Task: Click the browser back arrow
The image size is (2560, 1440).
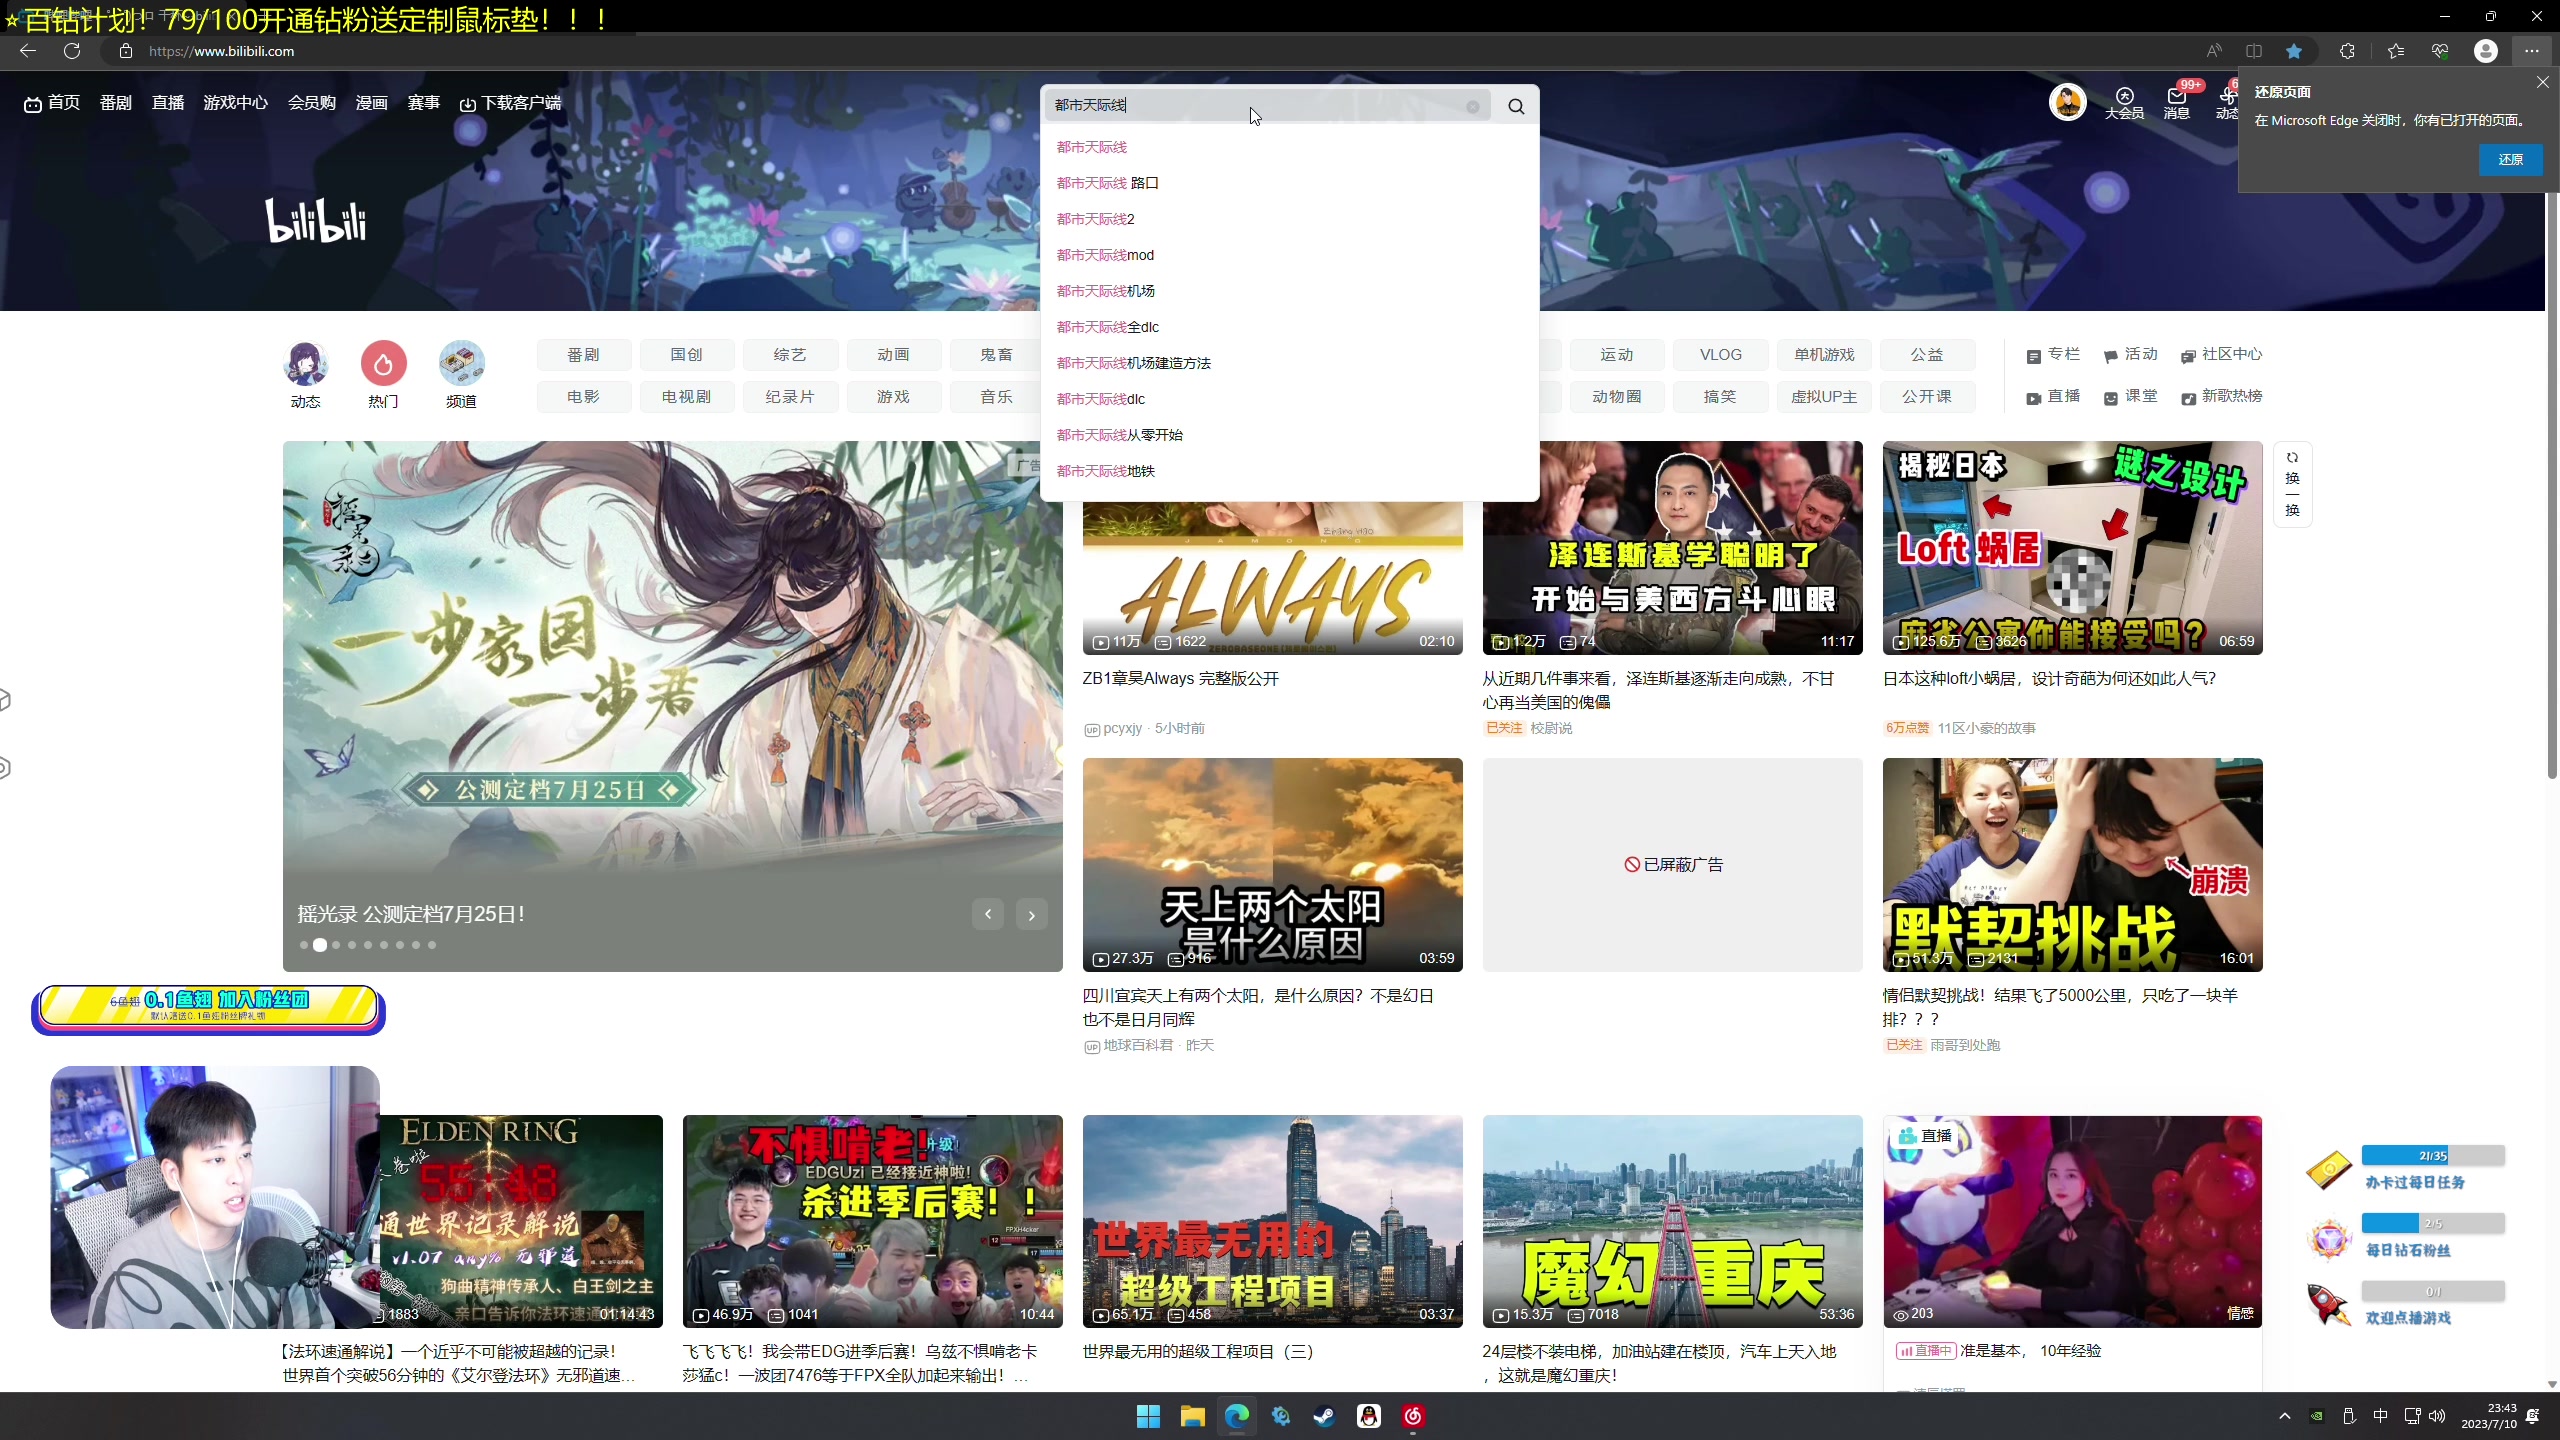Action: (x=28, y=51)
